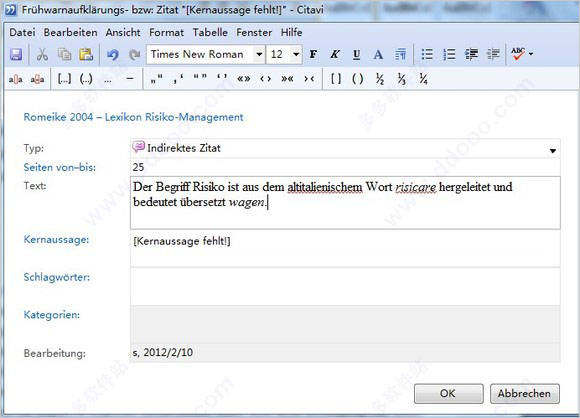This screenshot has height=418, width=580.
Task: Click paragraph formatting icon
Action: pos(400,54)
